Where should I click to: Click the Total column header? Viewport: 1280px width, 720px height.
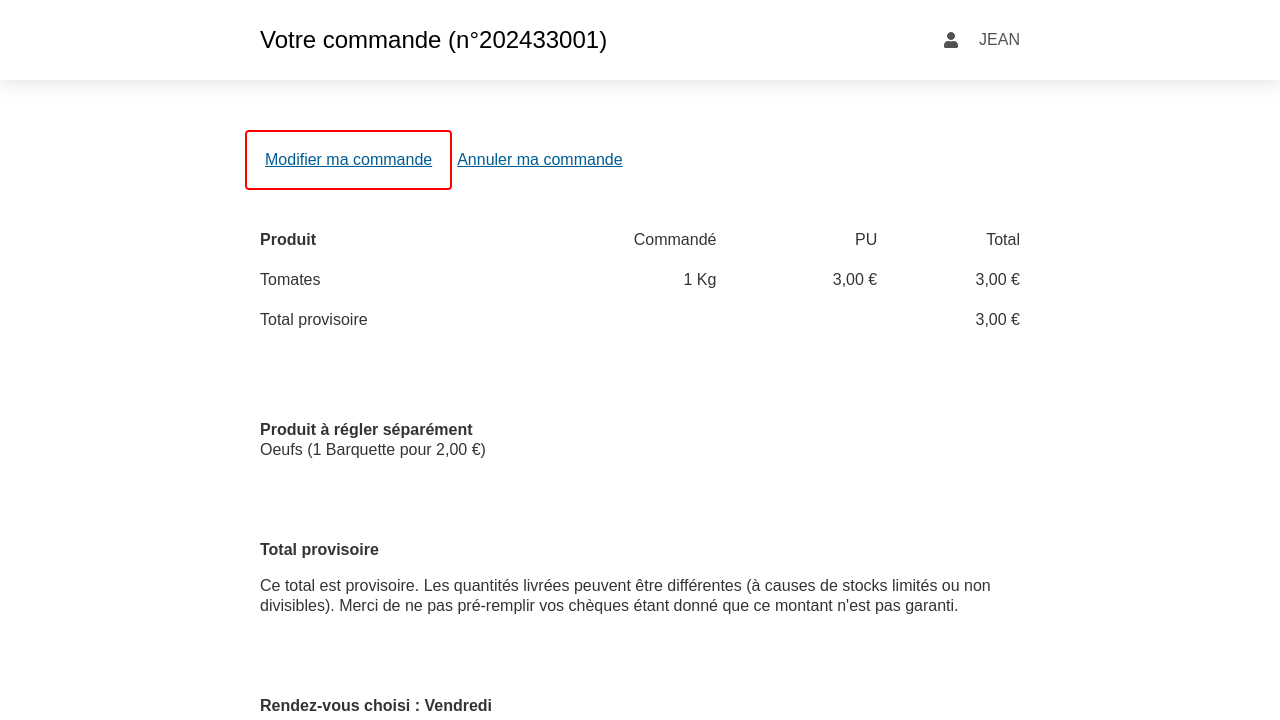pos(1002,240)
